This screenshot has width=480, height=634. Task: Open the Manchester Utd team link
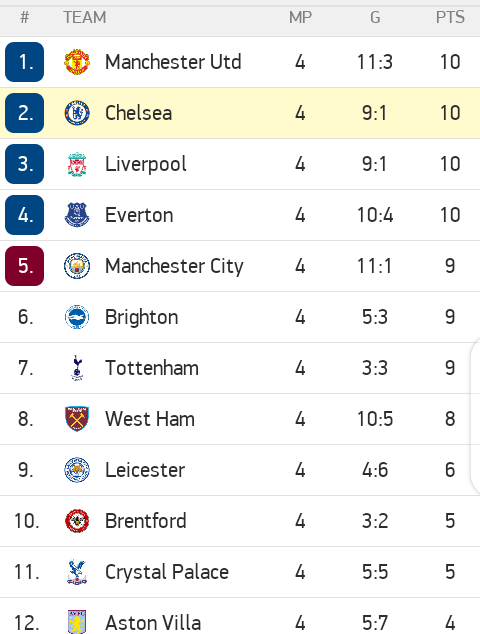[x=173, y=62]
